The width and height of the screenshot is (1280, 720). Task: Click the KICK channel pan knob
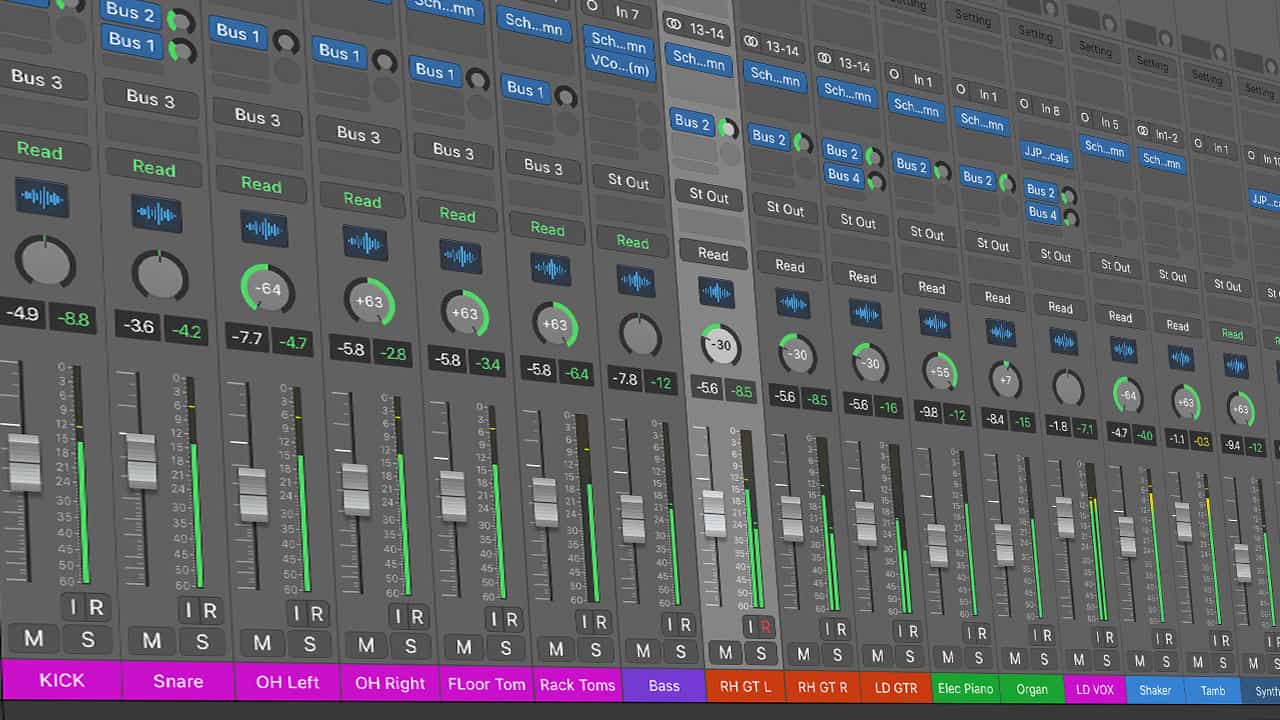(x=45, y=262)
